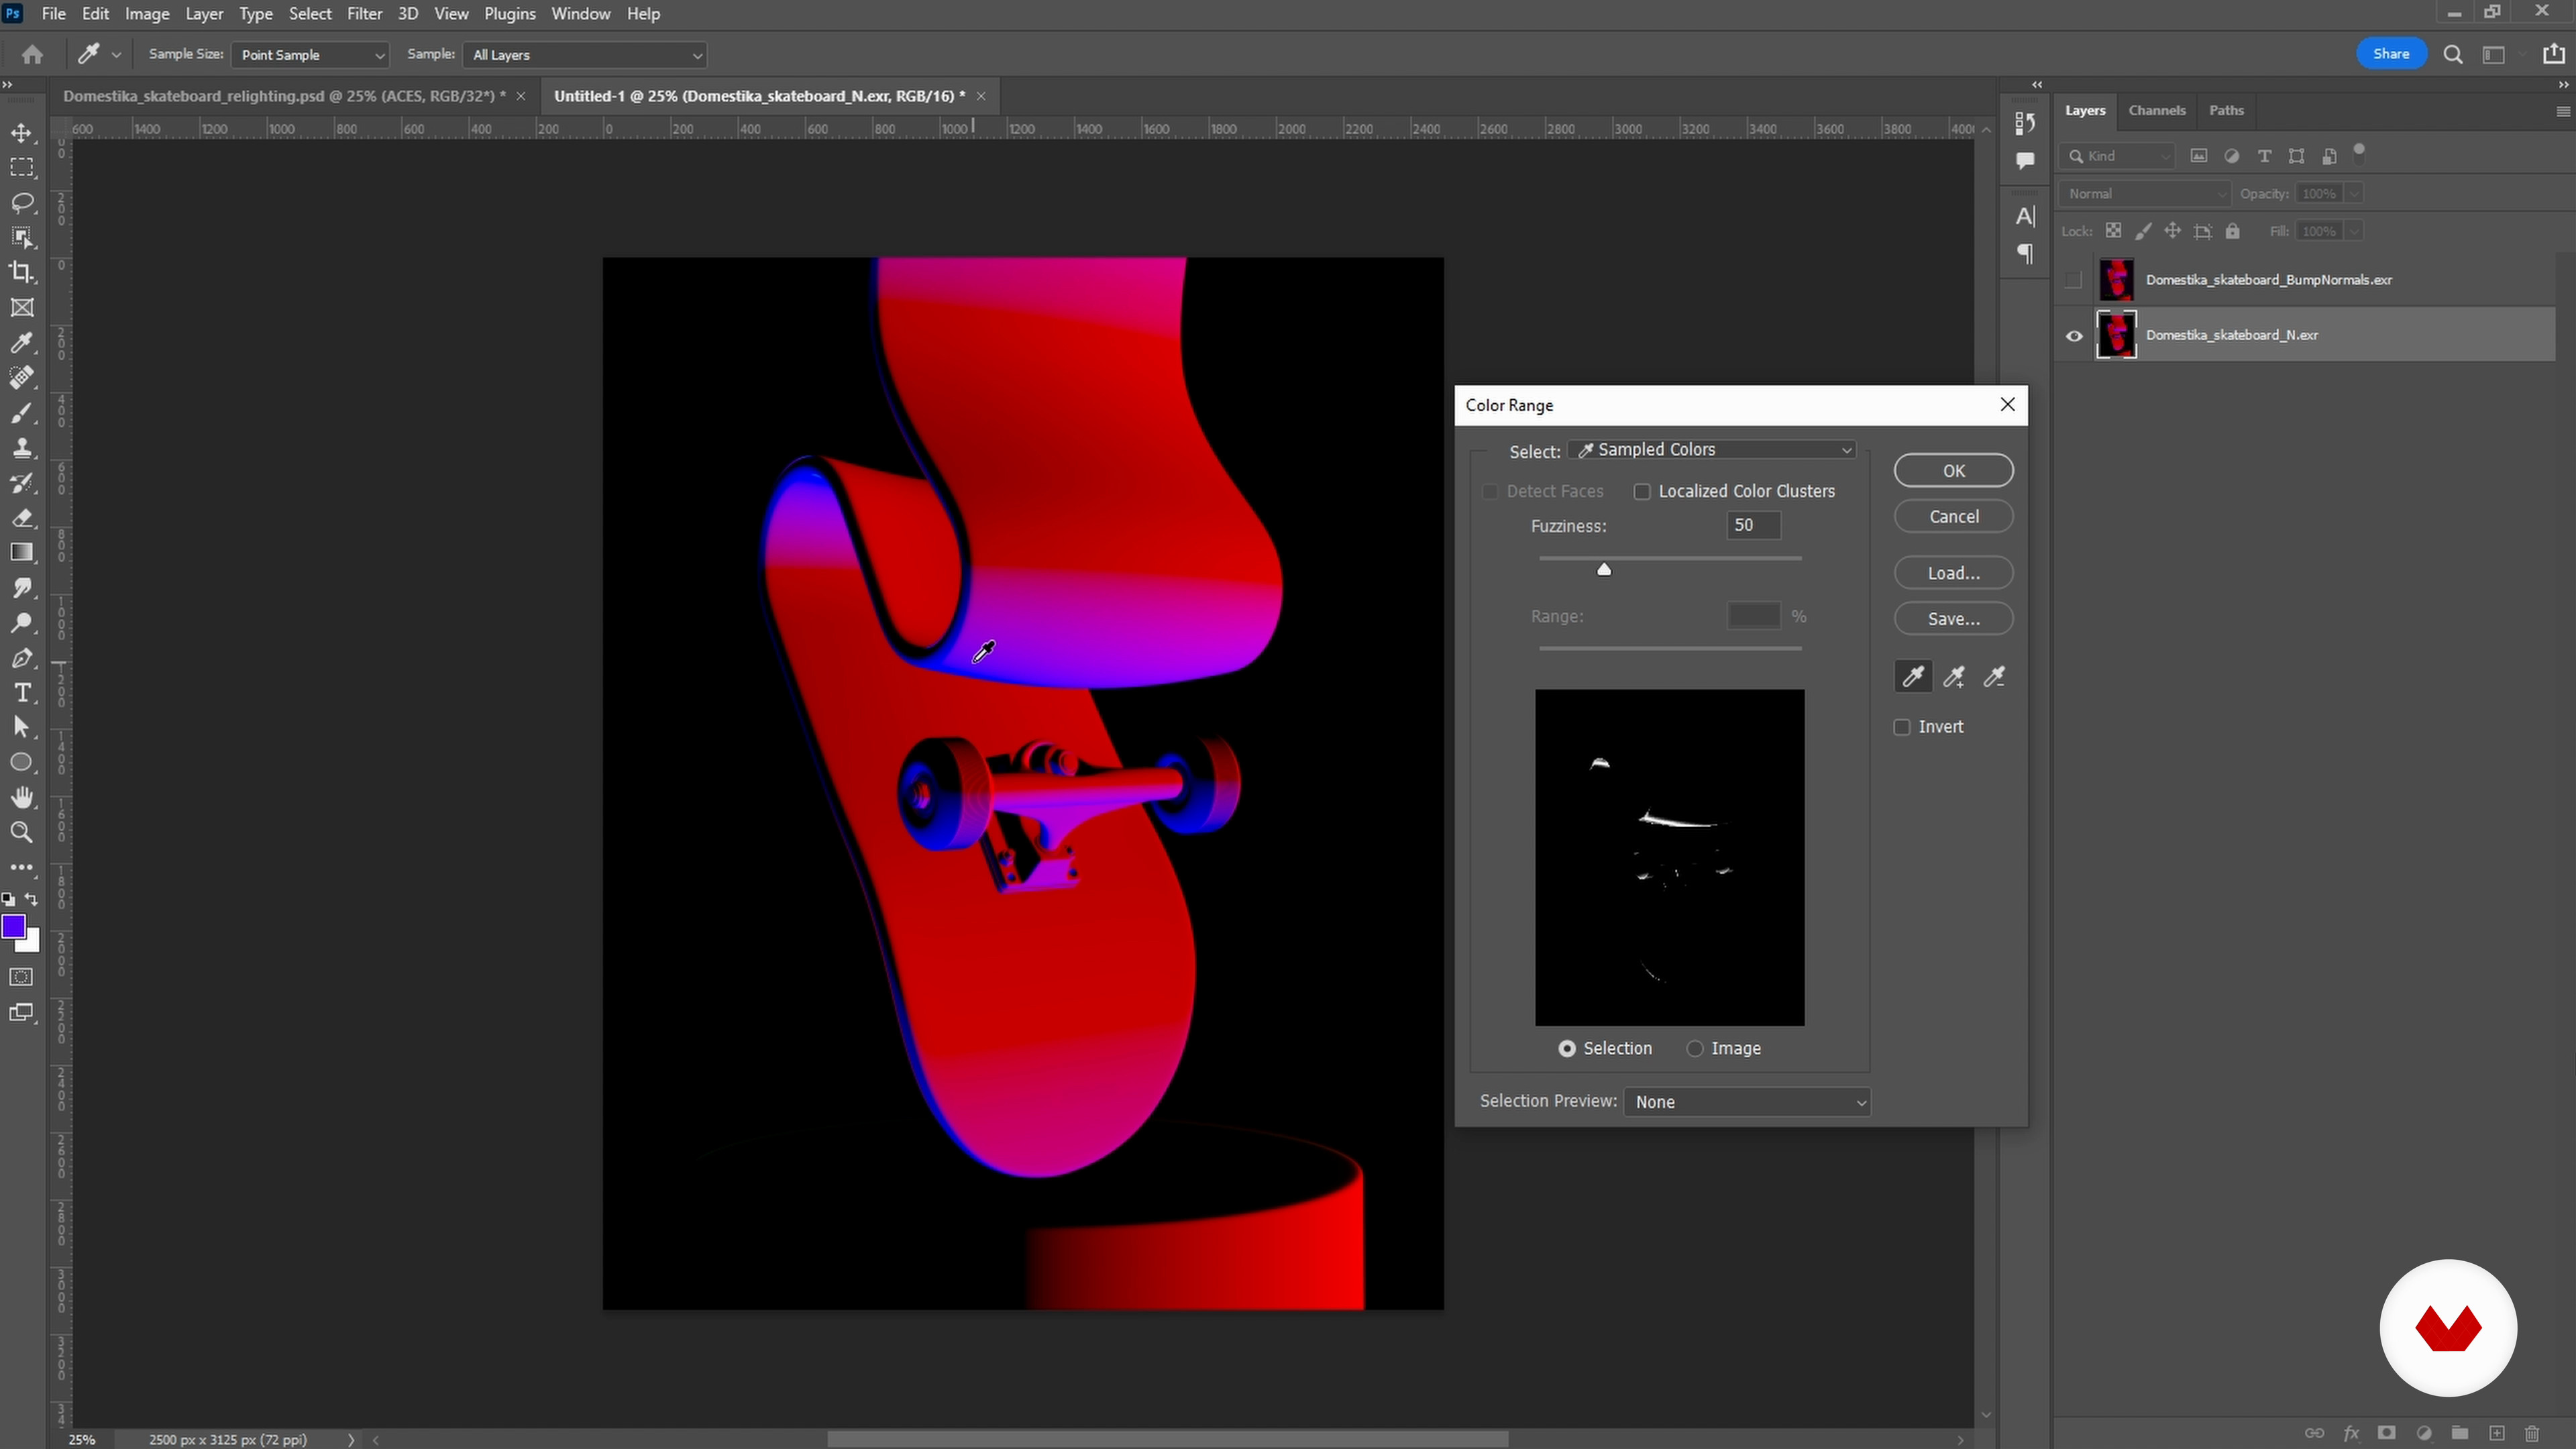Create a new layer with plus icon

coord(2496,1433)
